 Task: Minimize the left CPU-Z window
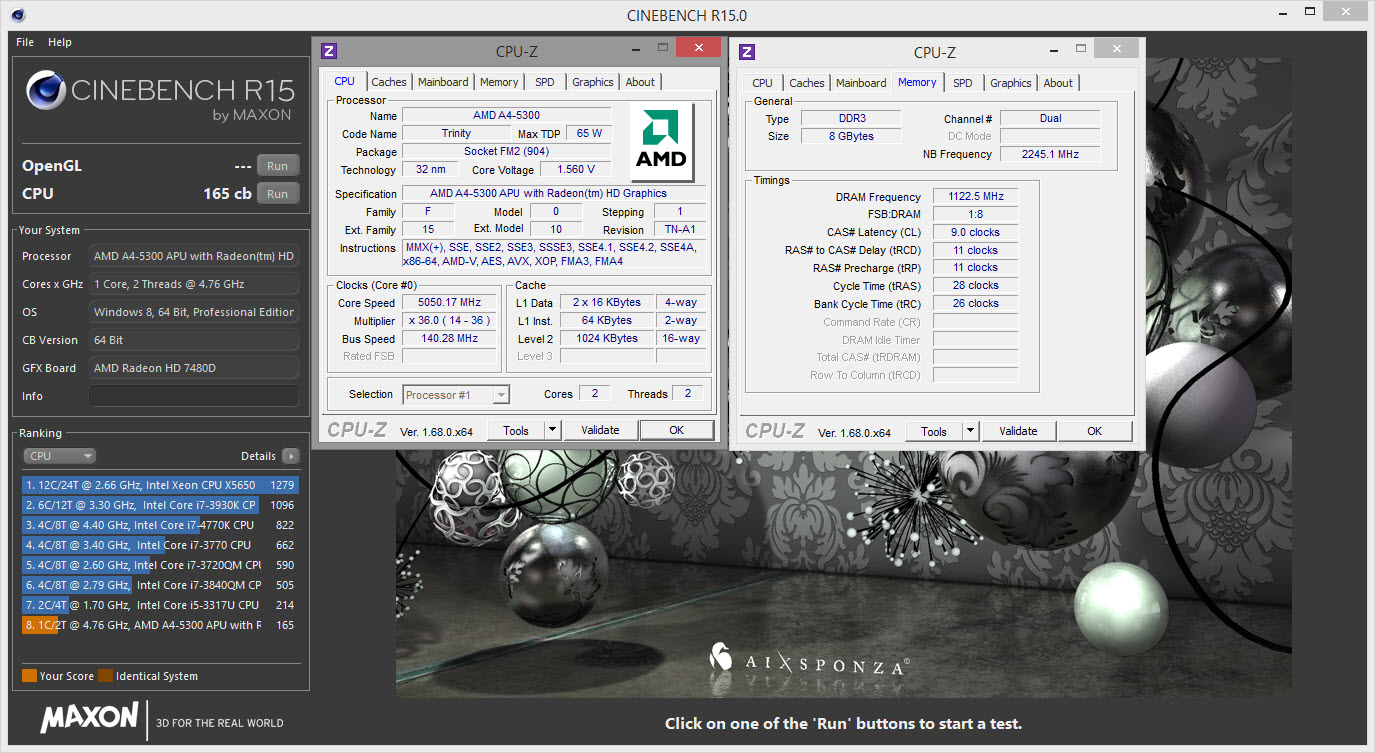(636, 50)
